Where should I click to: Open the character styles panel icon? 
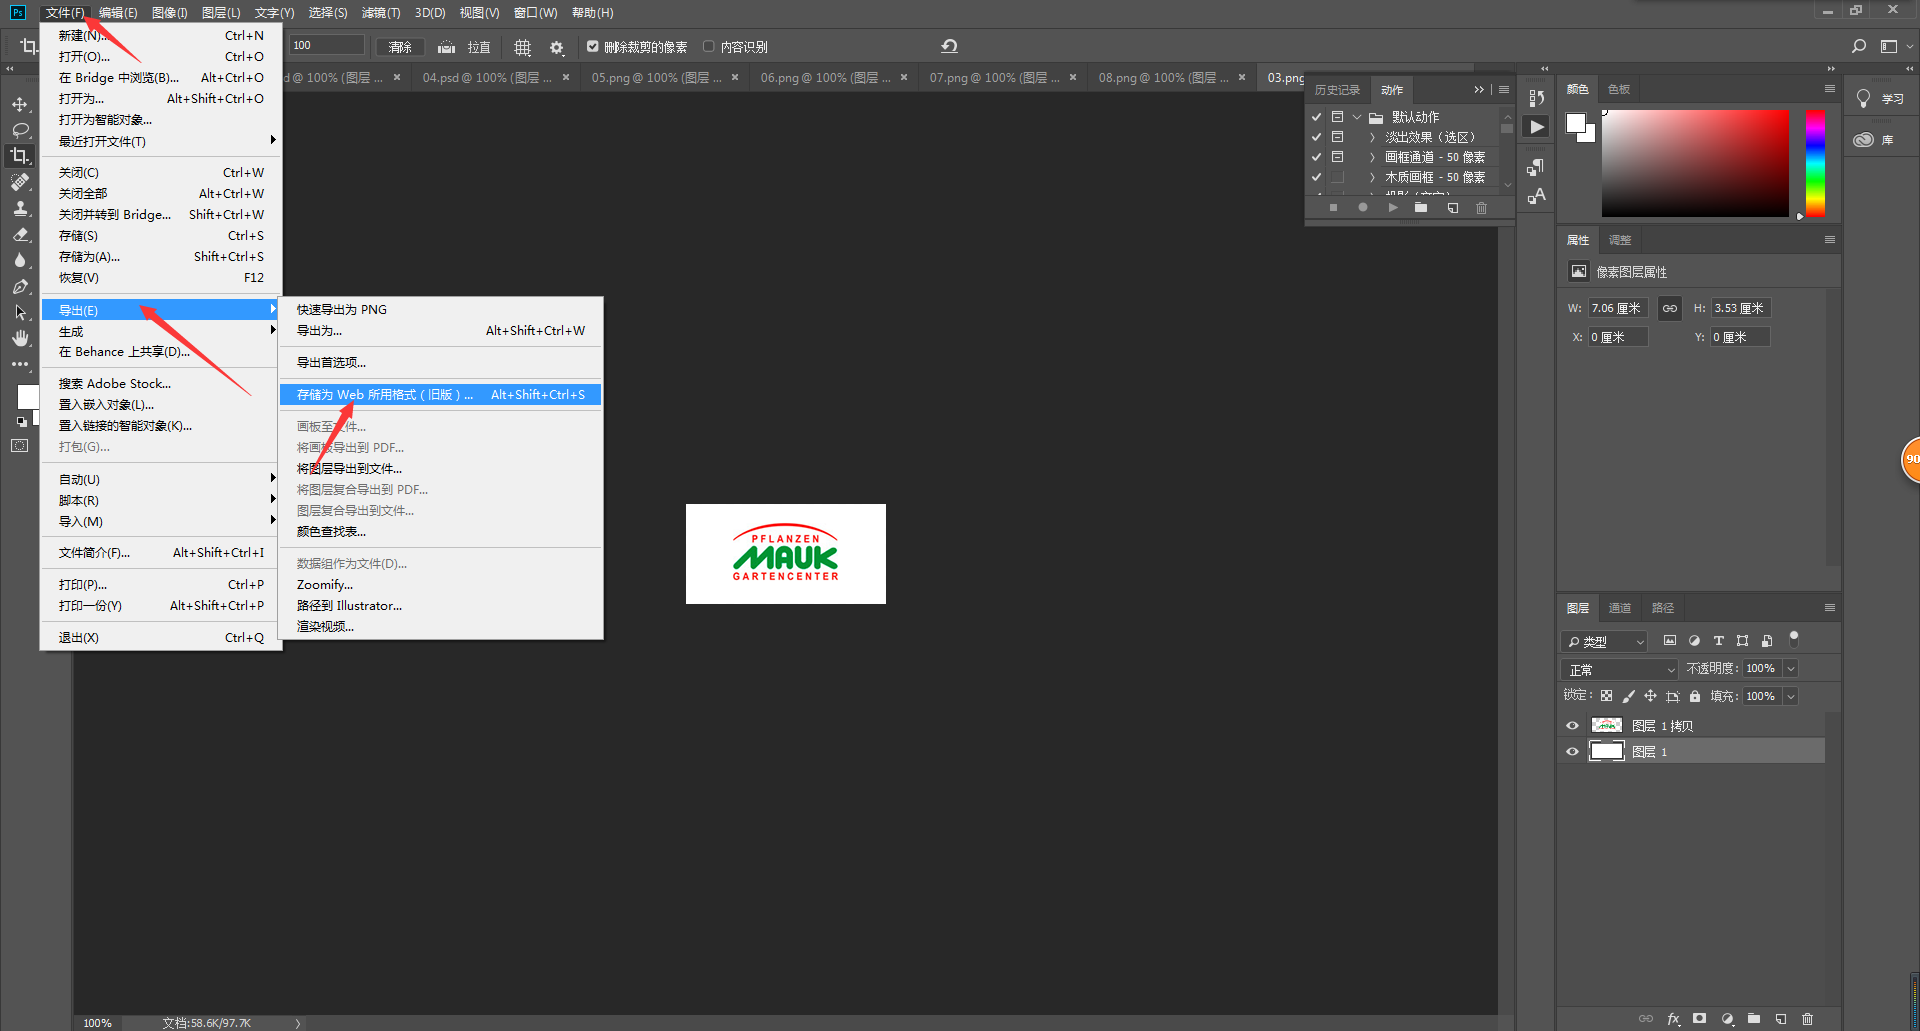(1537, 196)
